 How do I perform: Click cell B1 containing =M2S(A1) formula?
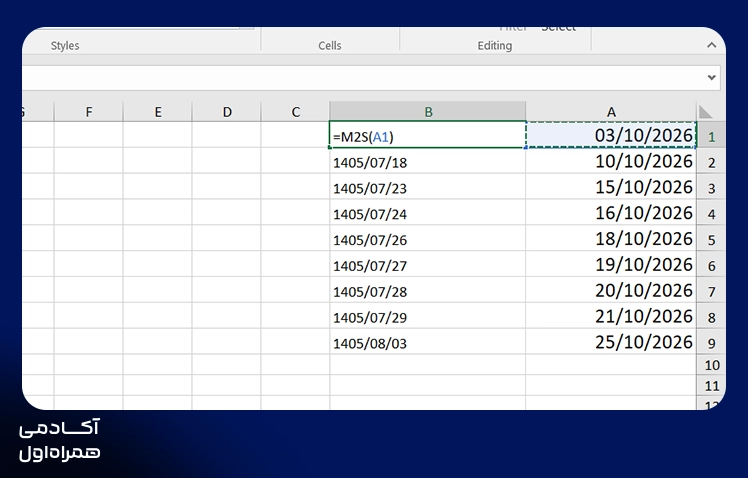point(428,135)
